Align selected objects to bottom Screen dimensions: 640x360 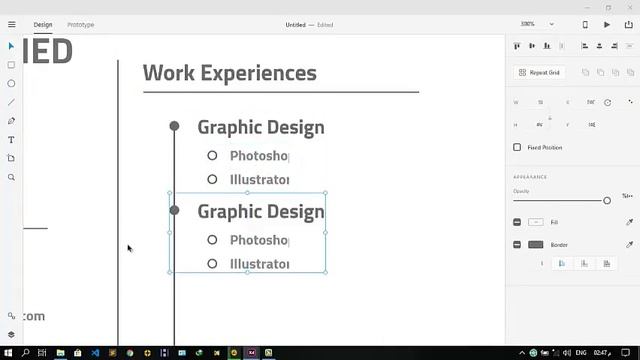[547, 46]
